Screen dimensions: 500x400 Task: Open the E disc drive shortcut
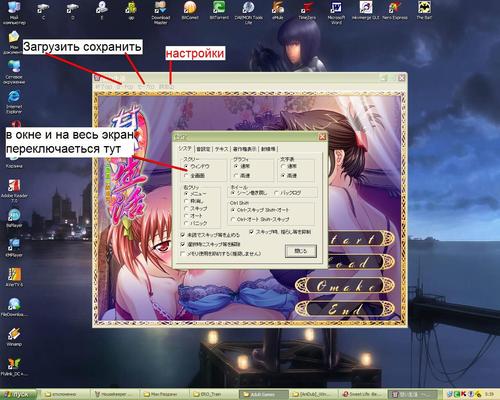pyautogui.click(x=102, y=11)
